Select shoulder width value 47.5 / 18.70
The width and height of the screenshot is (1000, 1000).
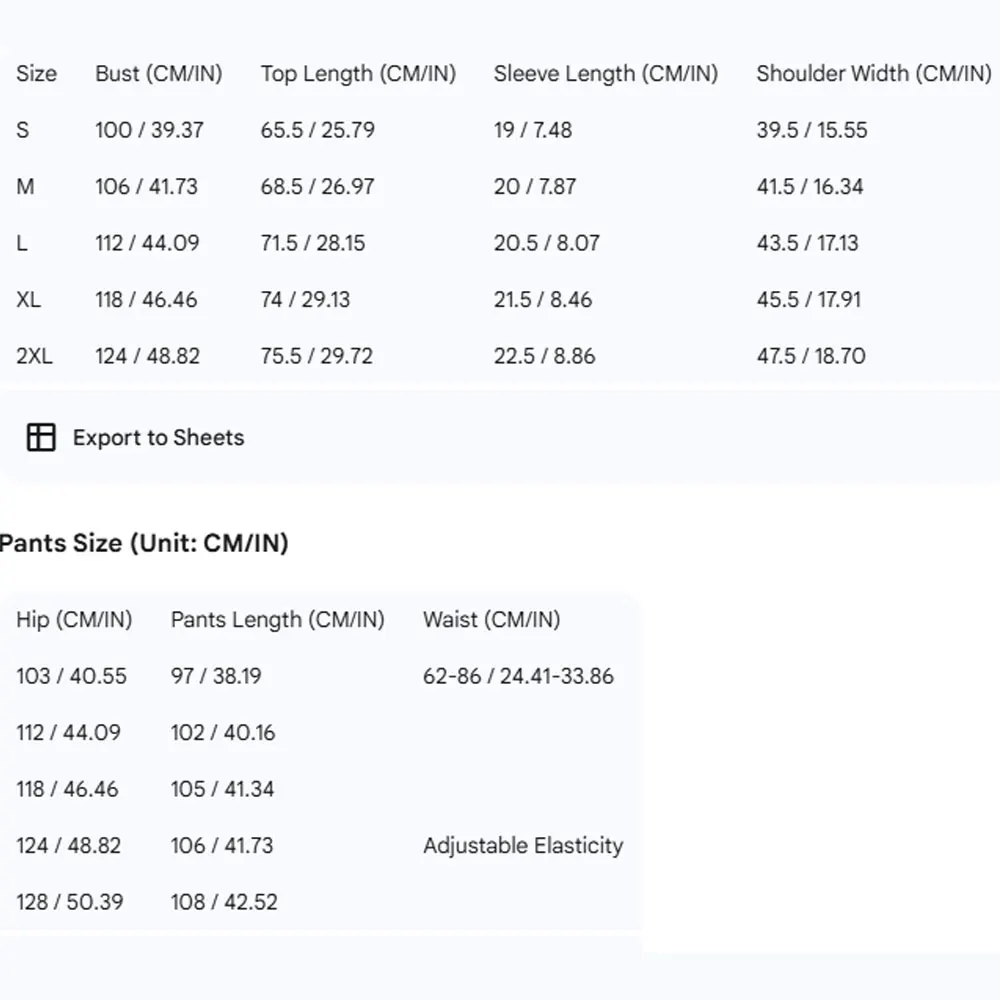tap(811, 356)
